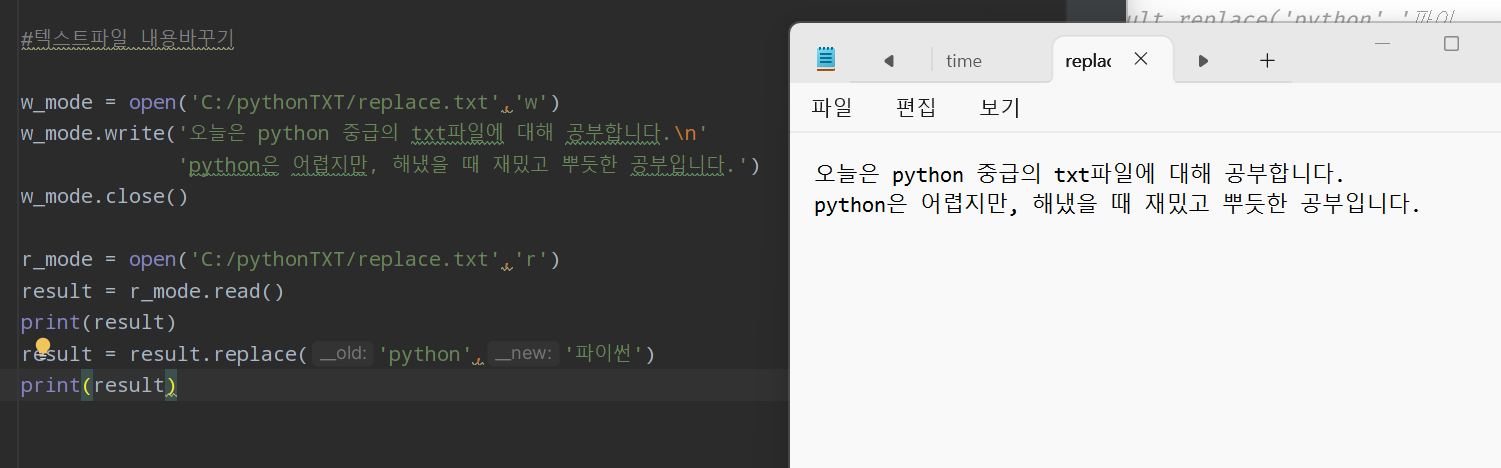Click the comment #텍스트파일 내용바꾸기
This screenshot has width=1501, height=468.
tap(127, 40)
